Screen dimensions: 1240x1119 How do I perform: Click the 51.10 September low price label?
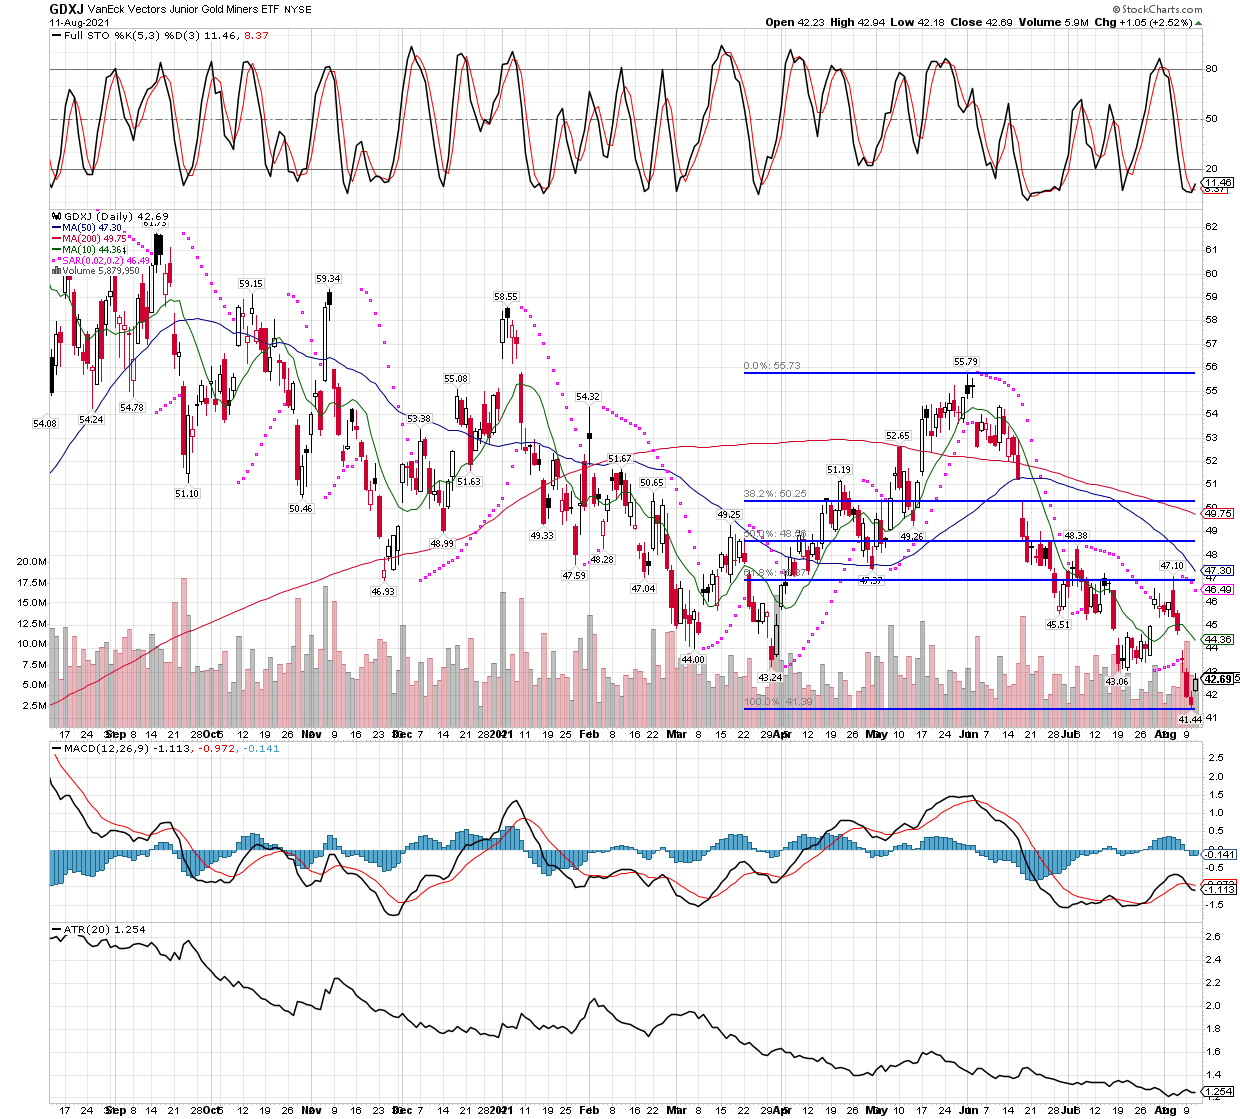point(186,494)
